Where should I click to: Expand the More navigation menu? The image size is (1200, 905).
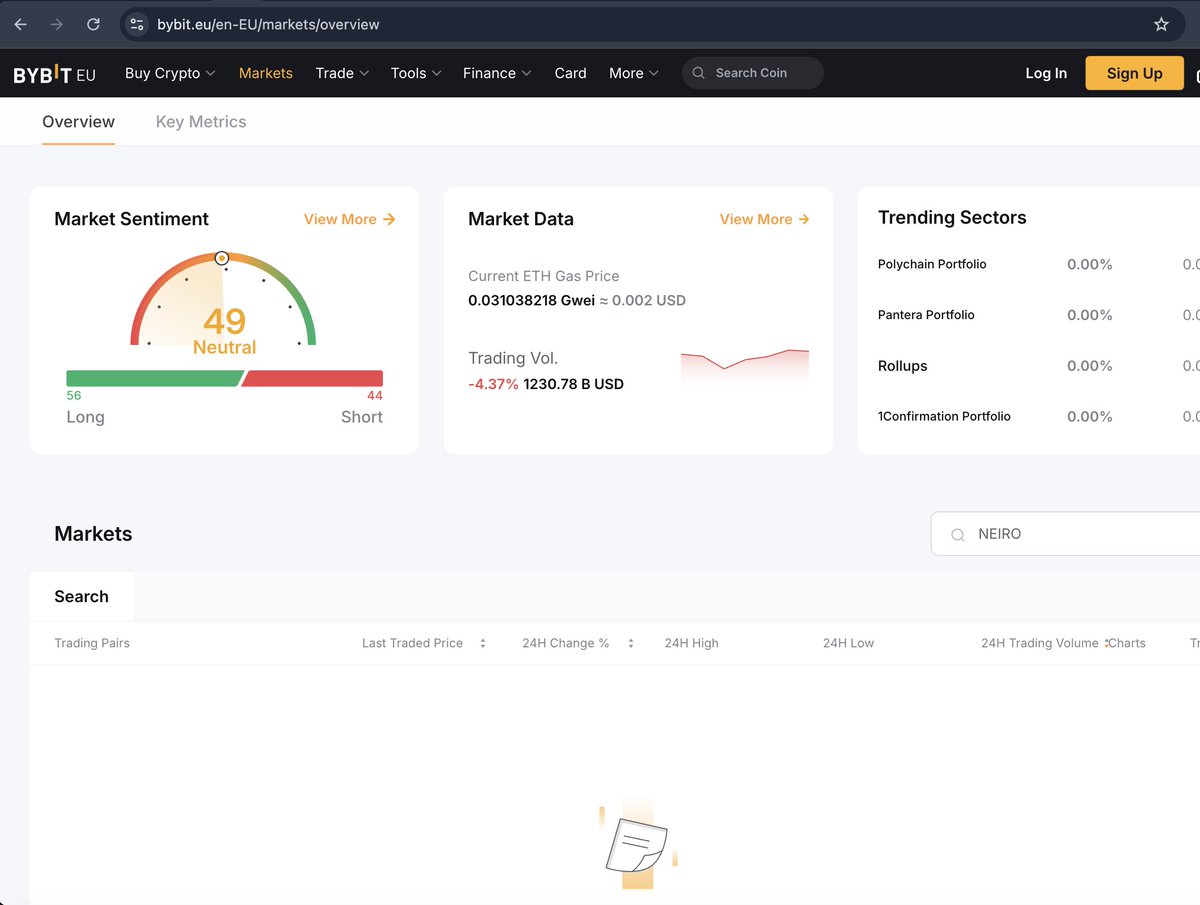634,73
